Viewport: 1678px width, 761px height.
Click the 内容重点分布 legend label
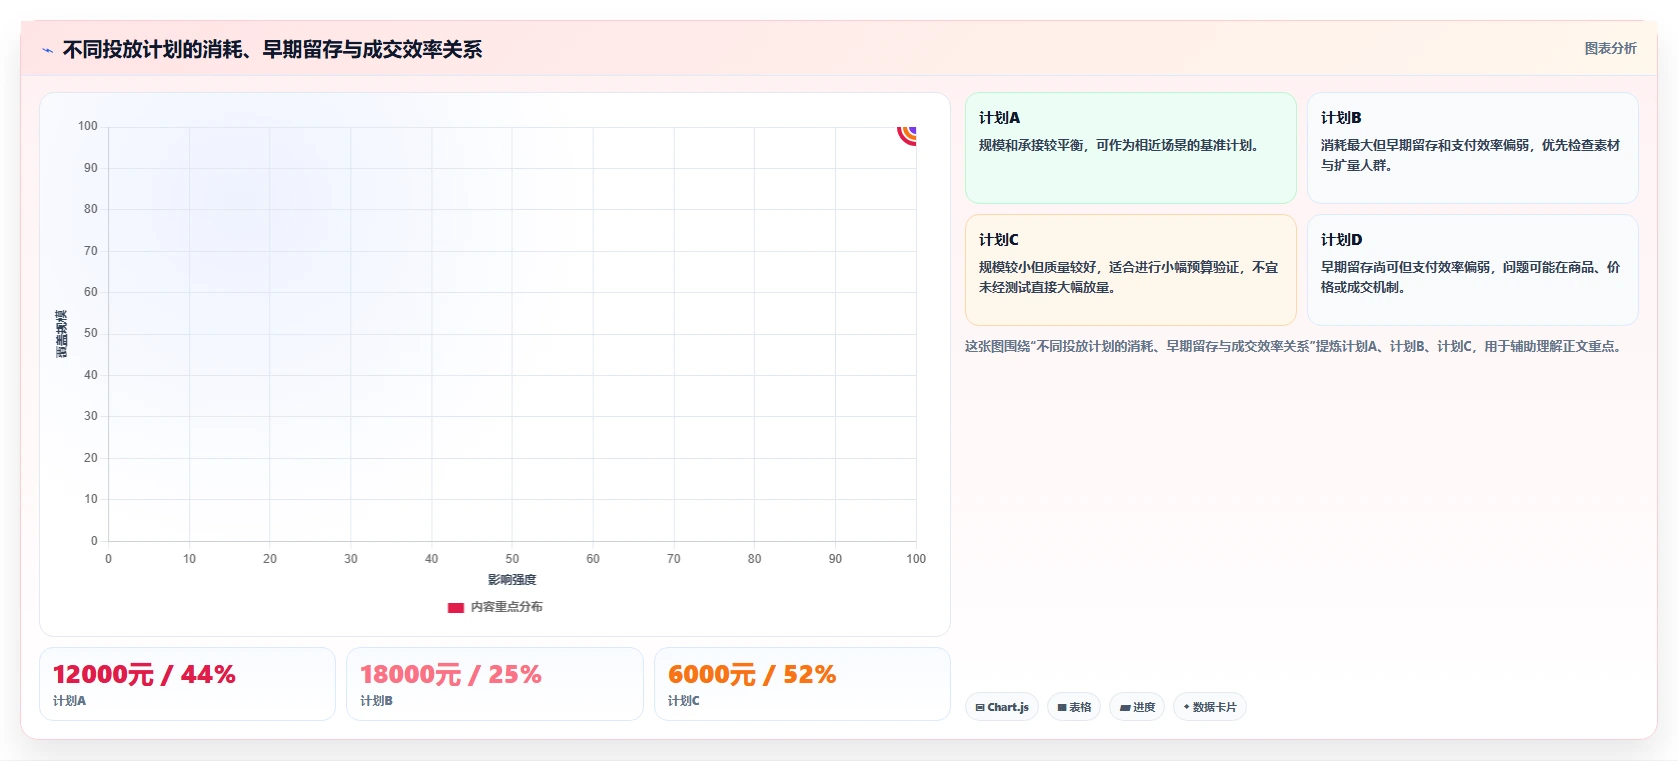(507, 607)
